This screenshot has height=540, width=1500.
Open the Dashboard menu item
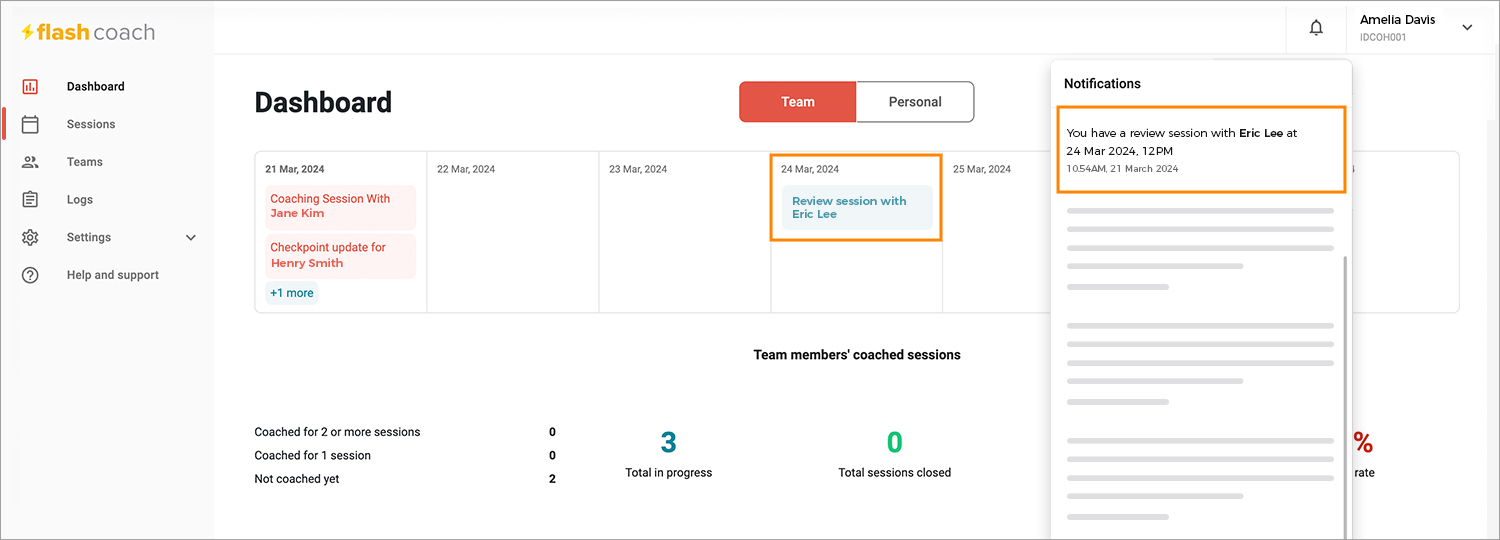pos(96,87)
